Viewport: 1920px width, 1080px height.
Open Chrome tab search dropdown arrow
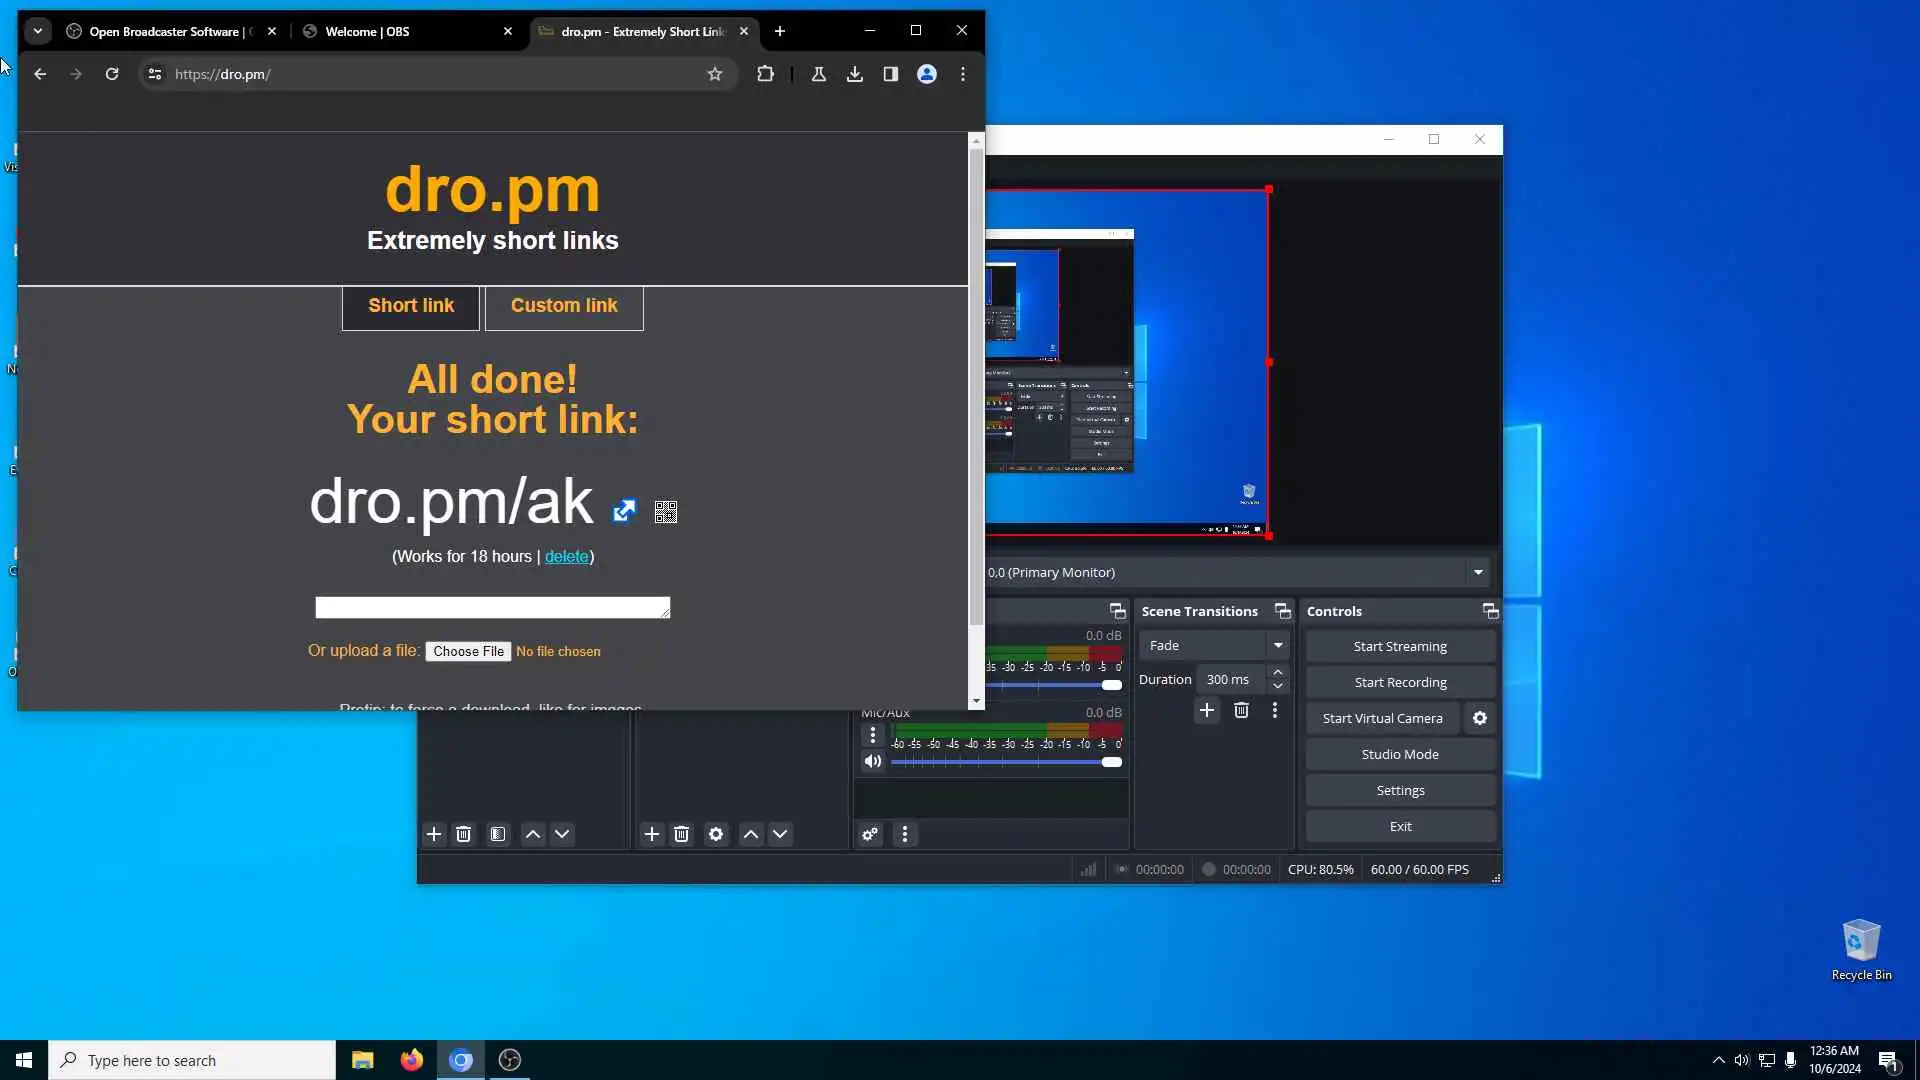[x=38, y=31]
